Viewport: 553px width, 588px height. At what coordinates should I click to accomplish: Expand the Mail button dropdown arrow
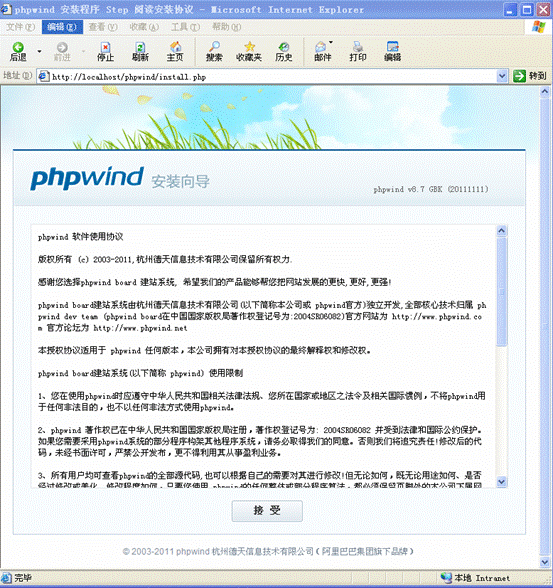pyautogui.click(x=331, y=42)
